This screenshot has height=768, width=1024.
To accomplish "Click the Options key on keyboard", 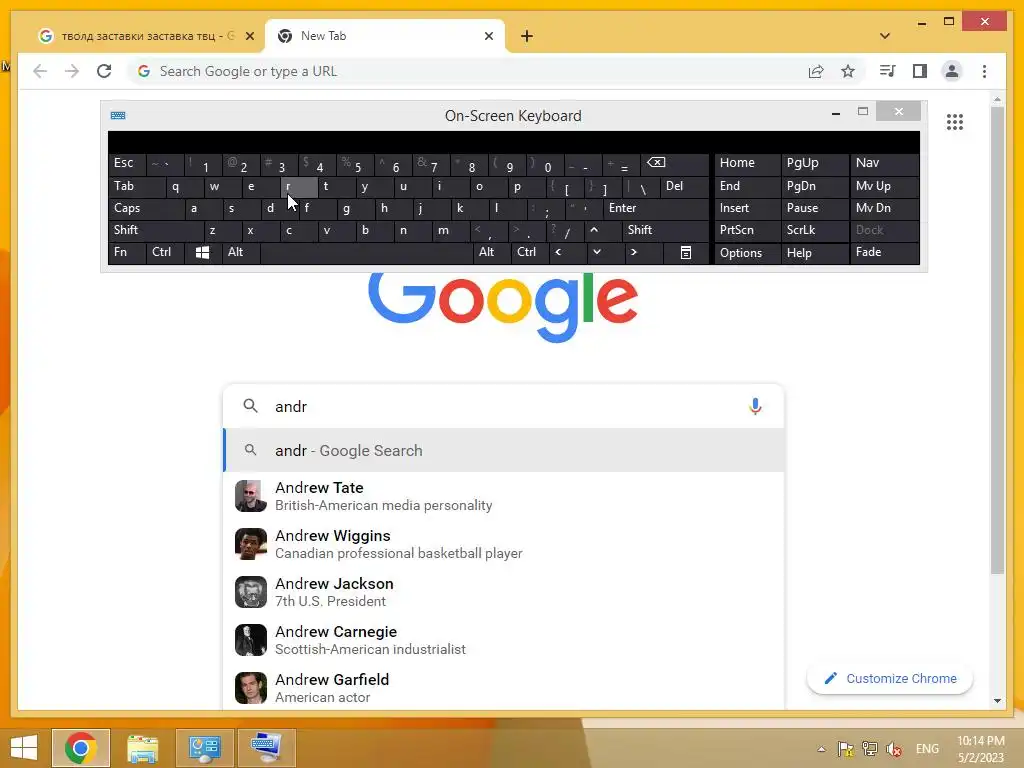I will click(747, 253).
